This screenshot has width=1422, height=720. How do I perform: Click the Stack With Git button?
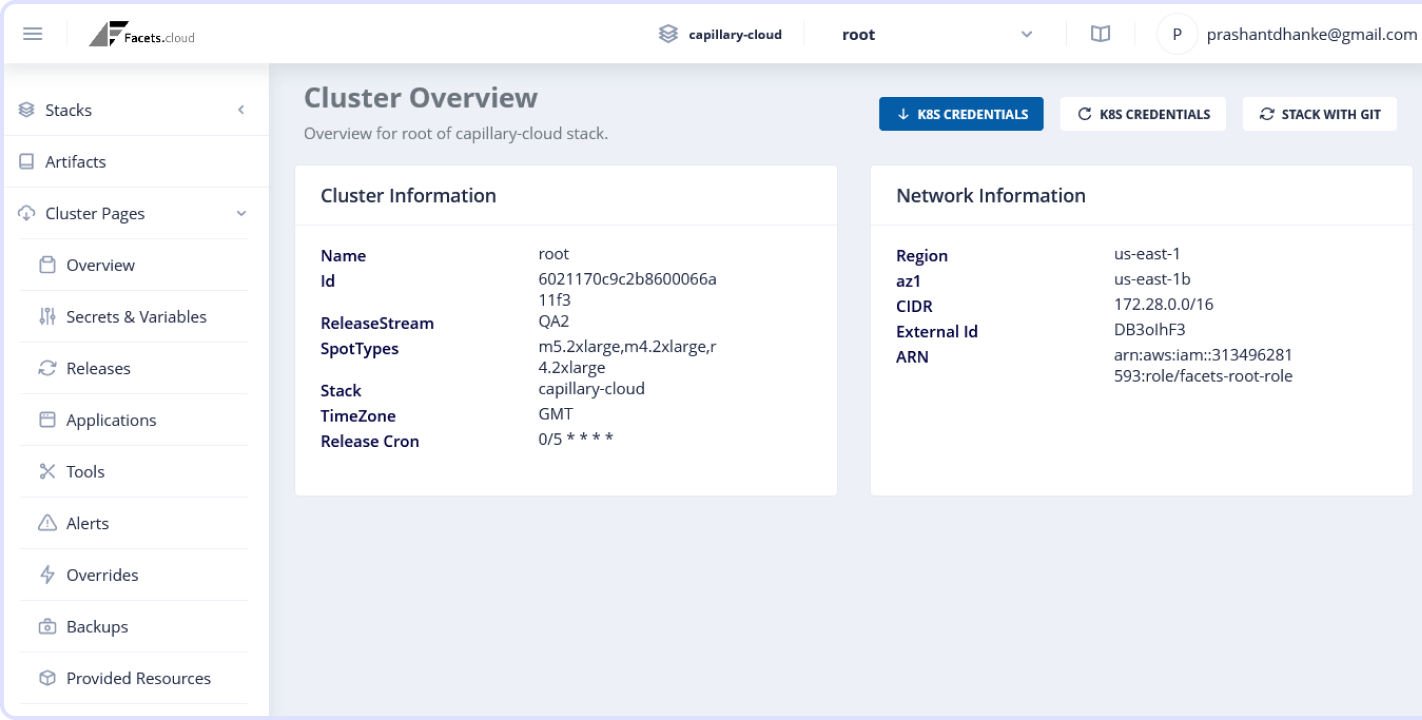pos(1319,114)
